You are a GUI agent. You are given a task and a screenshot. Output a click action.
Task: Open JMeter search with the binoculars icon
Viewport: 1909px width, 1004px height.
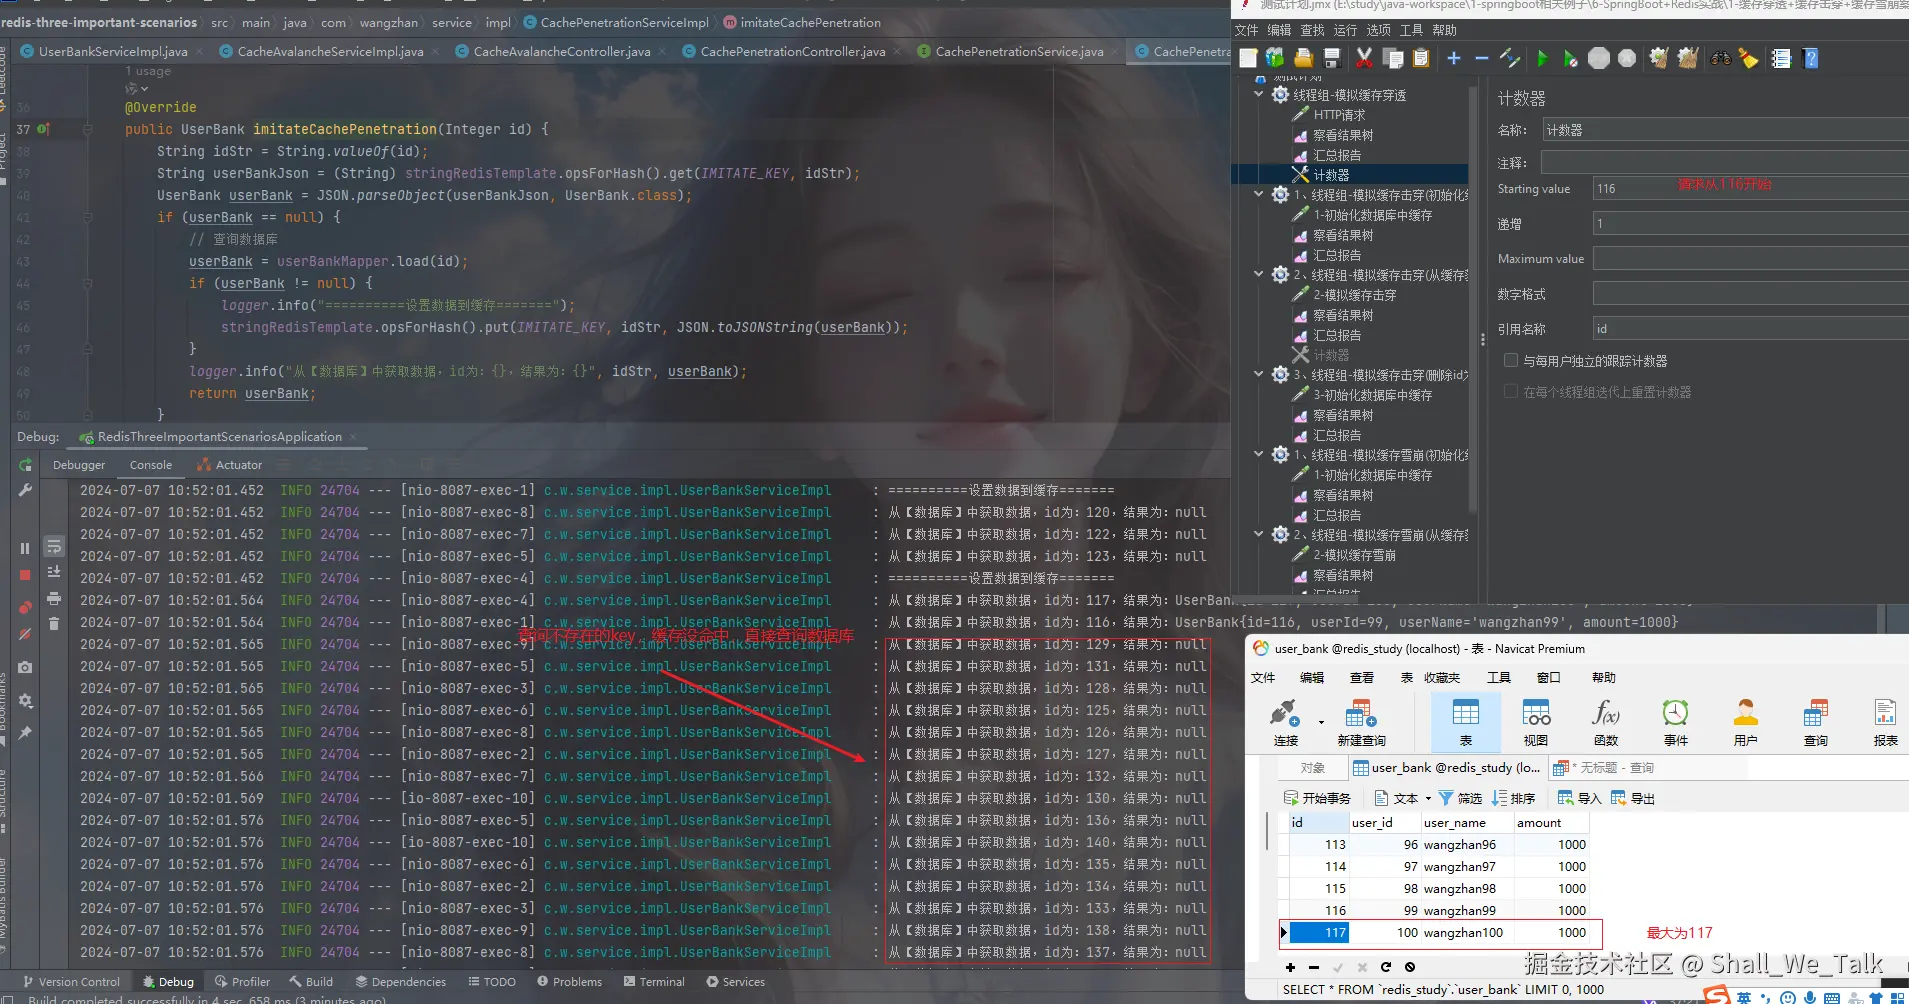(x=1721, y=58)
